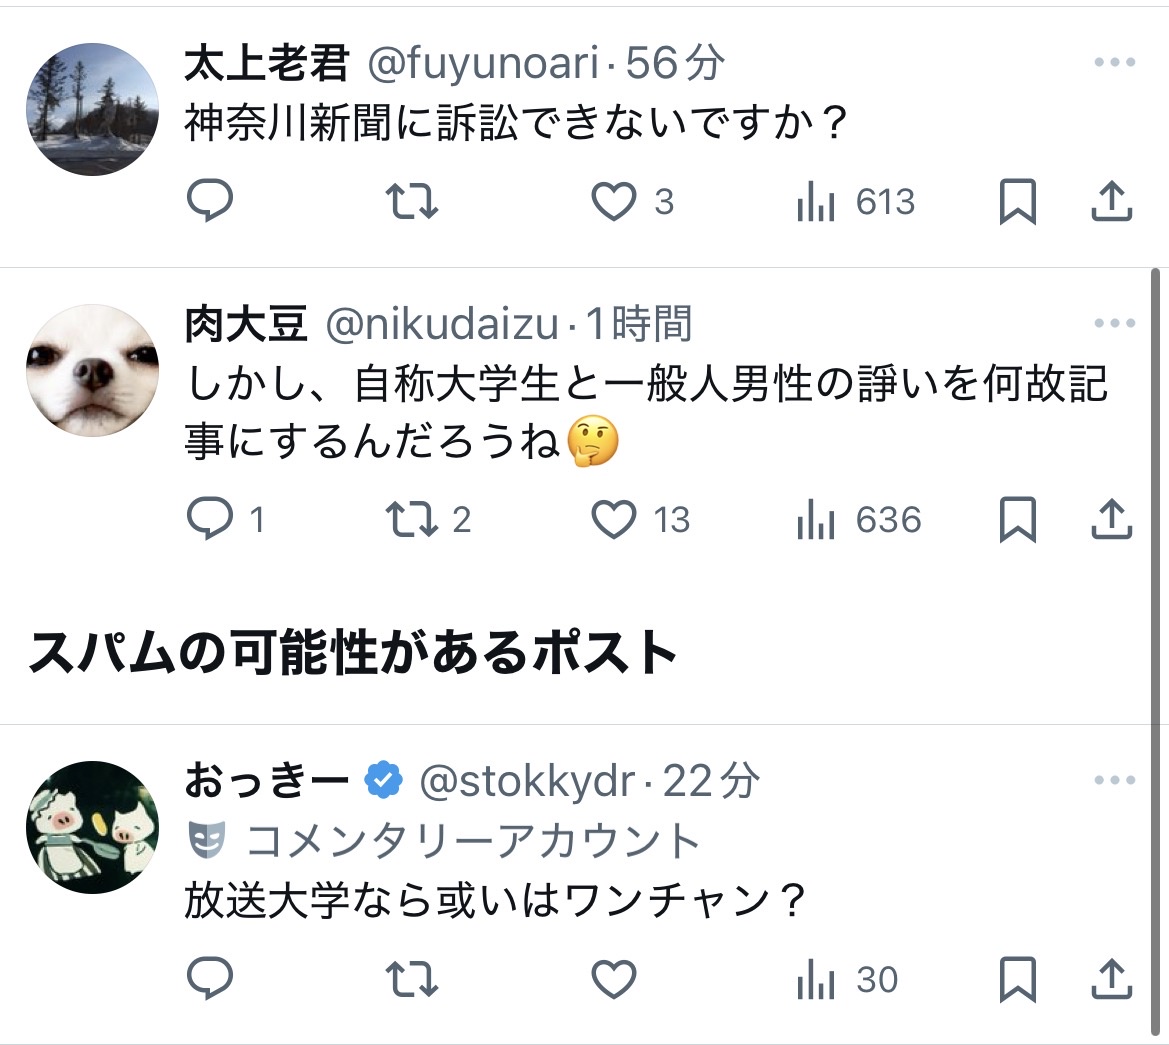Screen dimensions: 1169x1045
Task: Like 肉大豆's post with 13 likes
Action: click(x=614, y=520)
